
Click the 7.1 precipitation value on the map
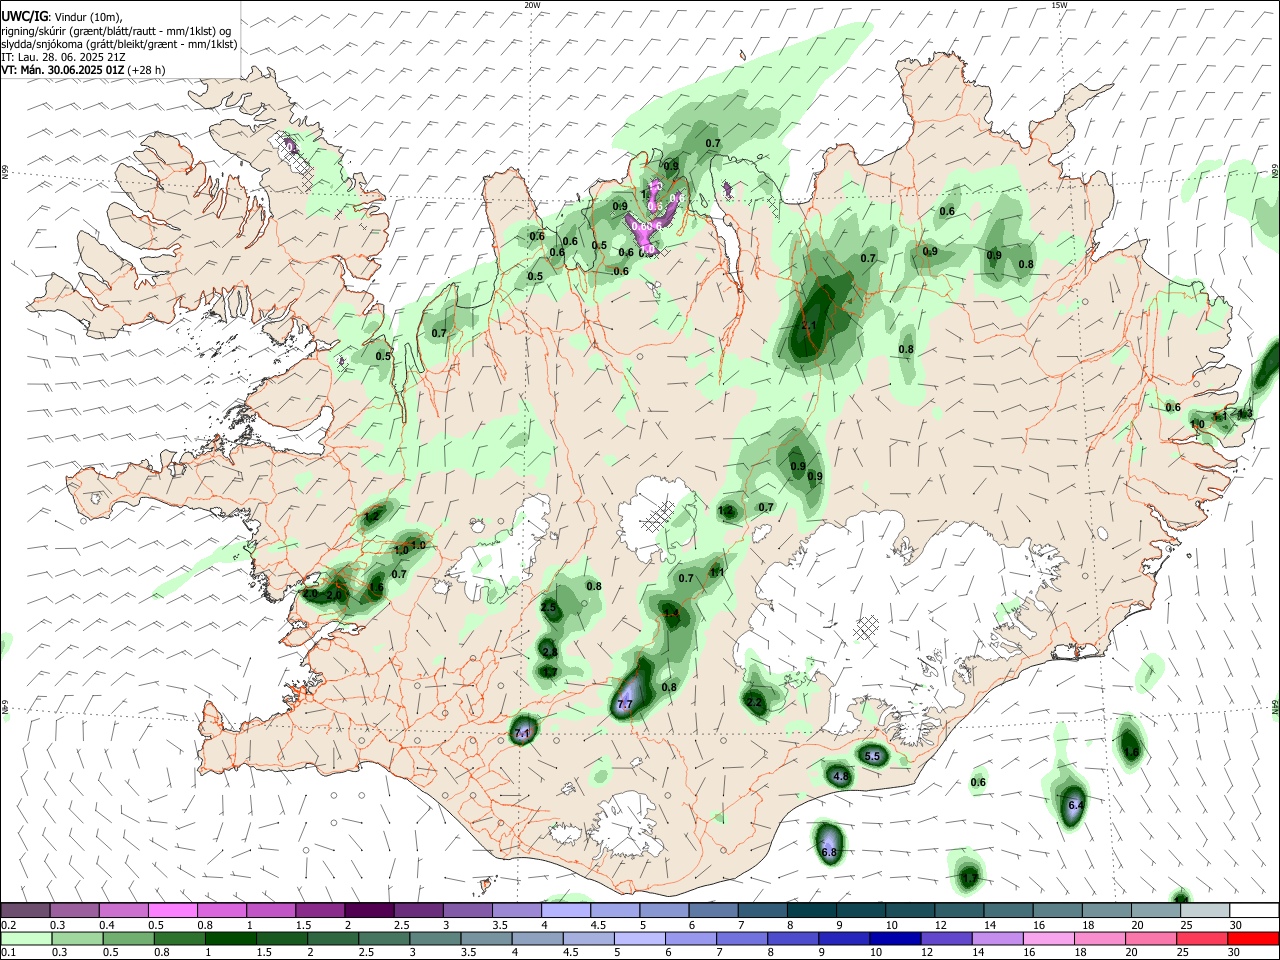click(521, 733)
